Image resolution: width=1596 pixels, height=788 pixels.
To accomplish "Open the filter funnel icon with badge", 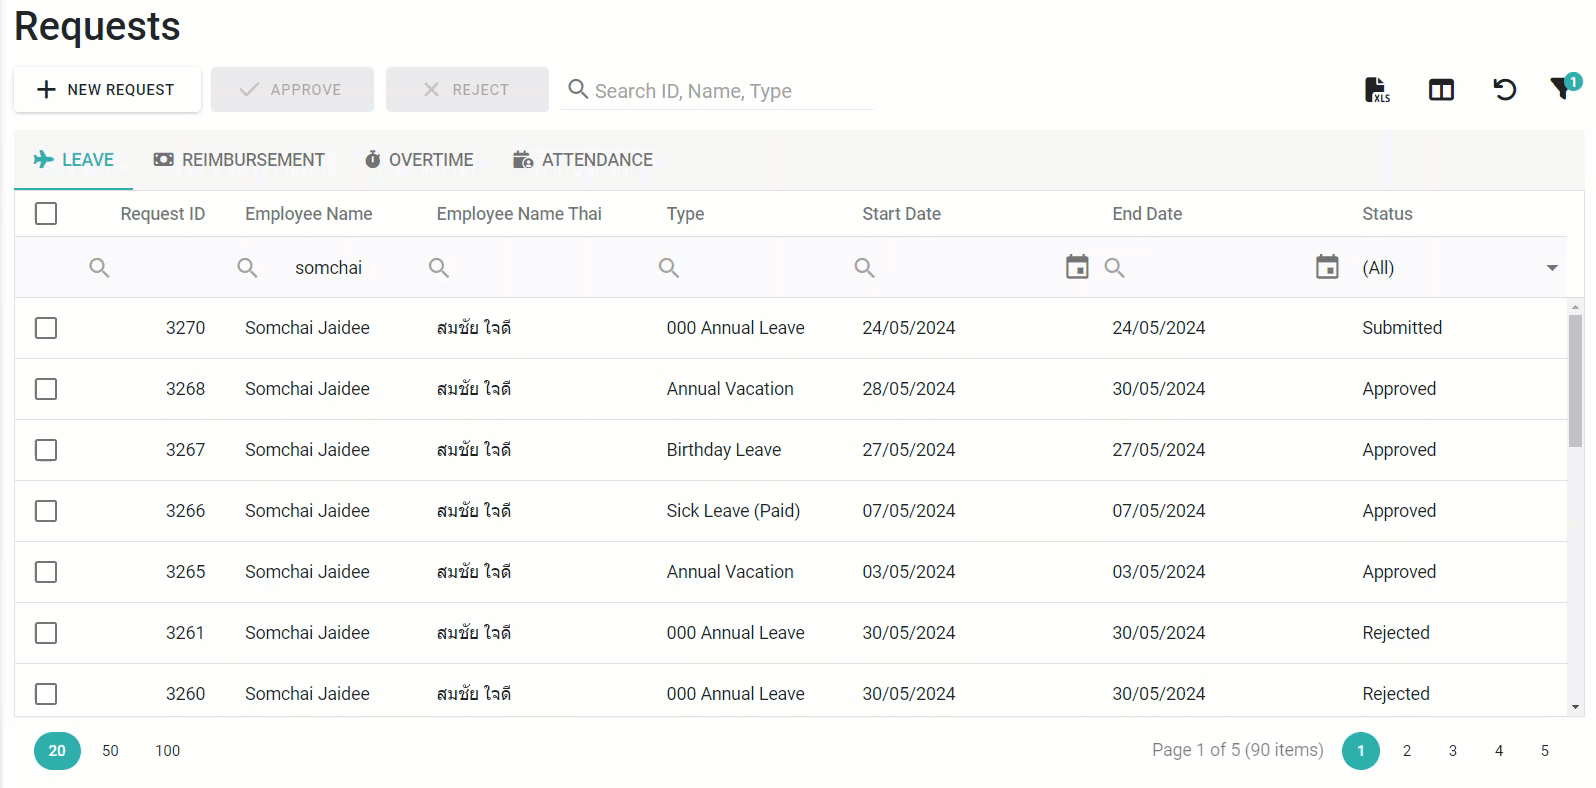I will [x=1564, y=88].
